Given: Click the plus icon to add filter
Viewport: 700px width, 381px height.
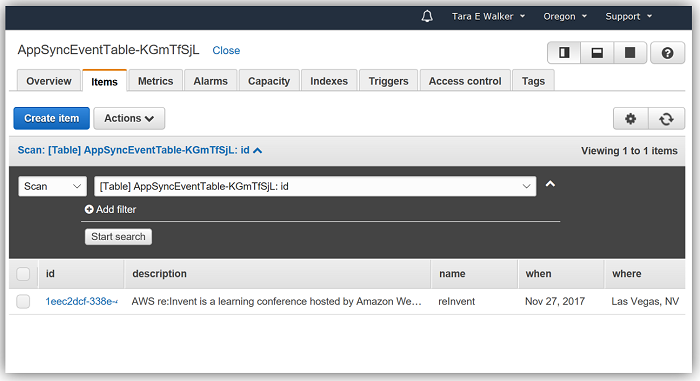Looking at the screenshot, I should click(x=89, y=209).
